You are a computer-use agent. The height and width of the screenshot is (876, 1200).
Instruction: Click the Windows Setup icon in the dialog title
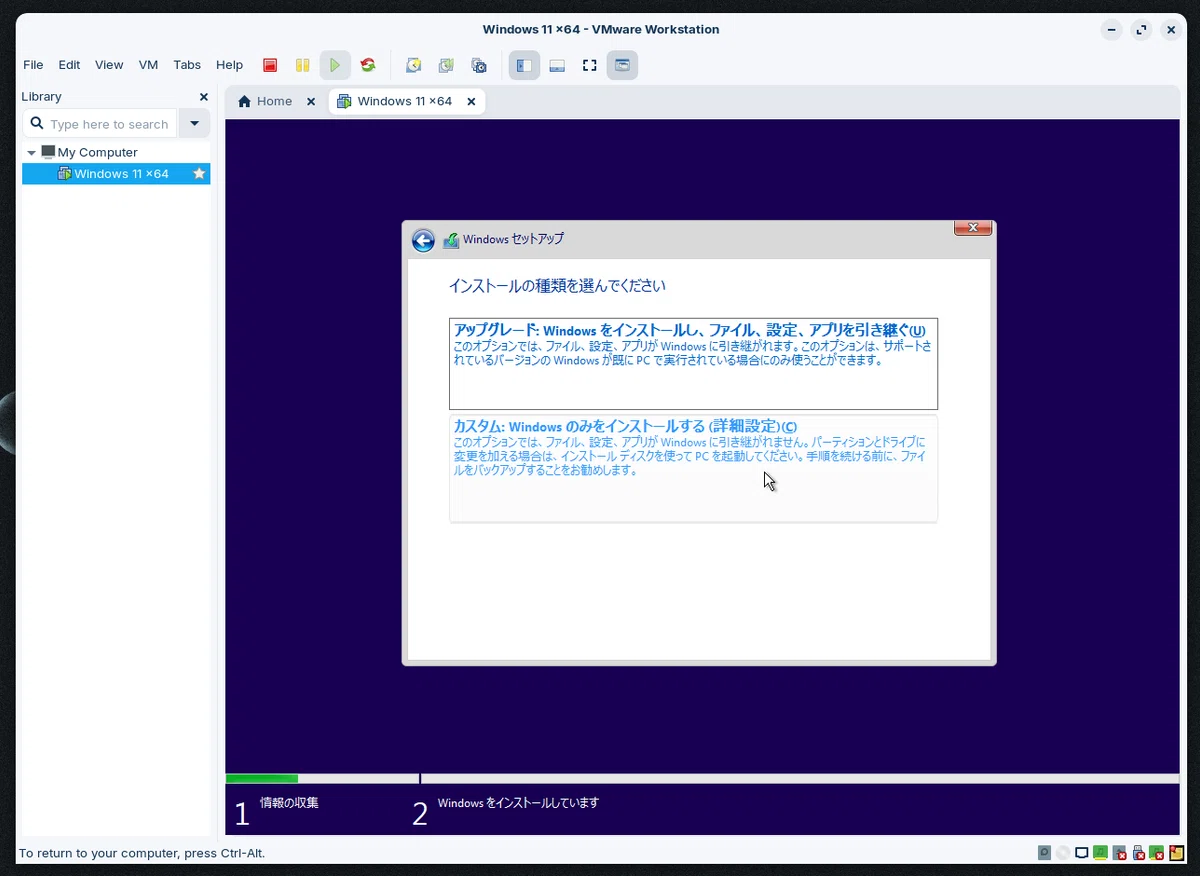tap(451, 240)
